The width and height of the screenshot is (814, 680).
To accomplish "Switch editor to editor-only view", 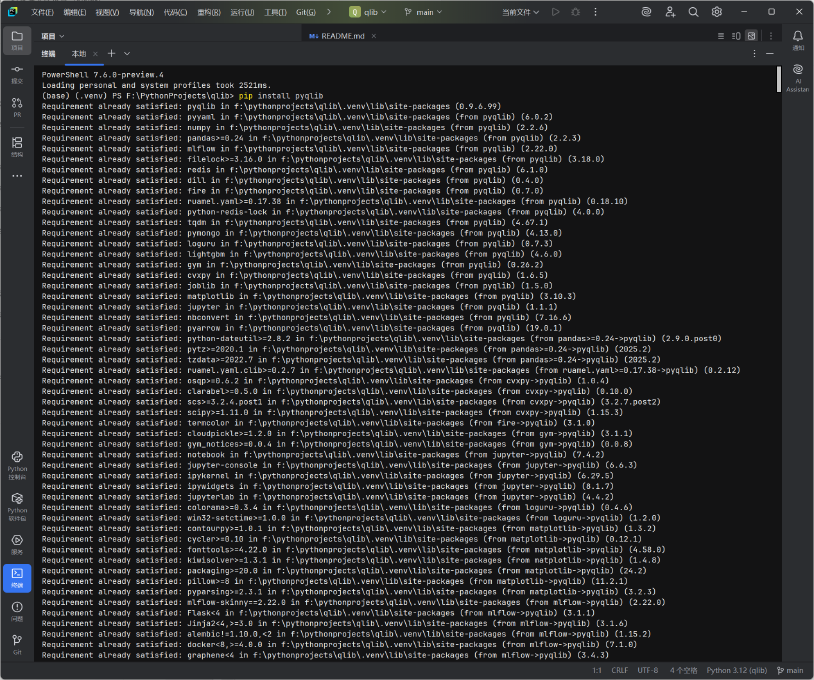I will click(721, 36).
